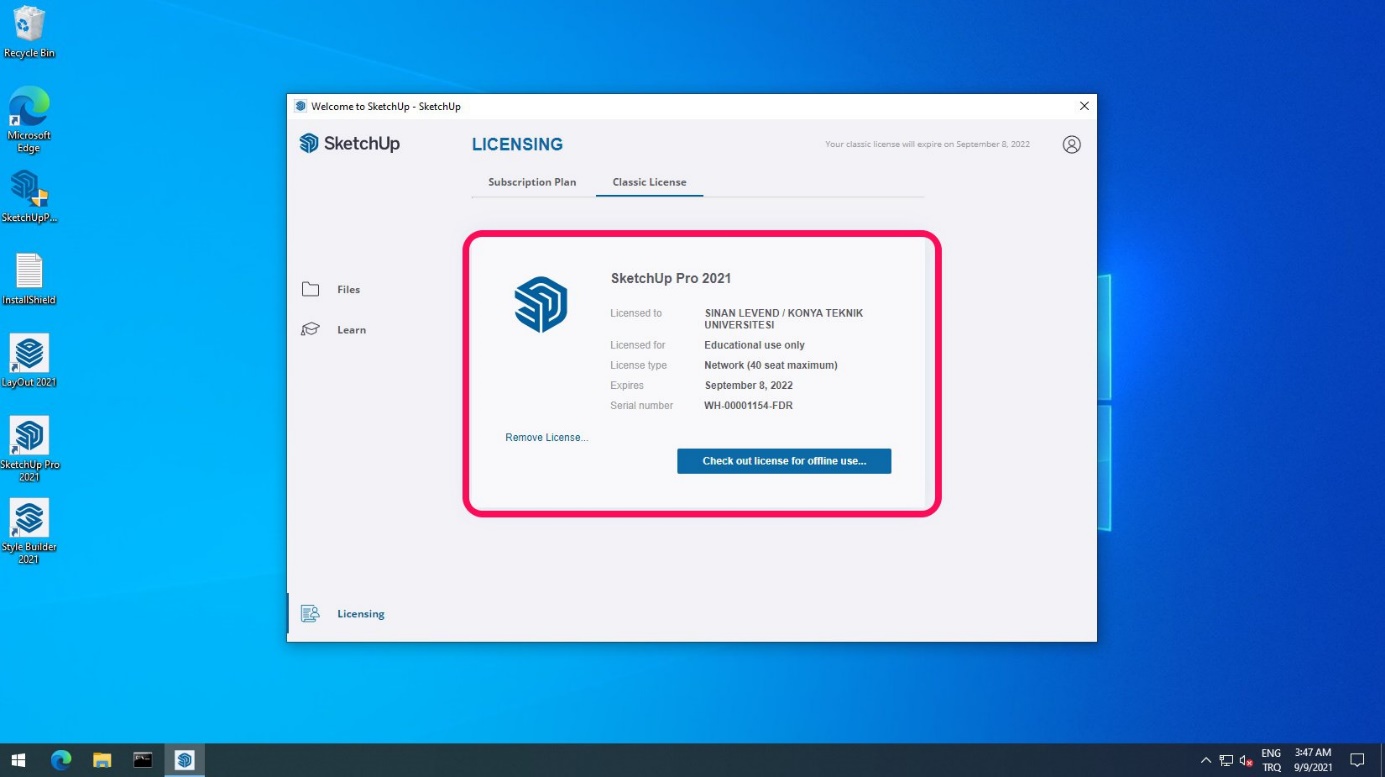Click the large SketchUp Pro 2021 license logo
1385x777 pixels.
[x=541, y=304]
